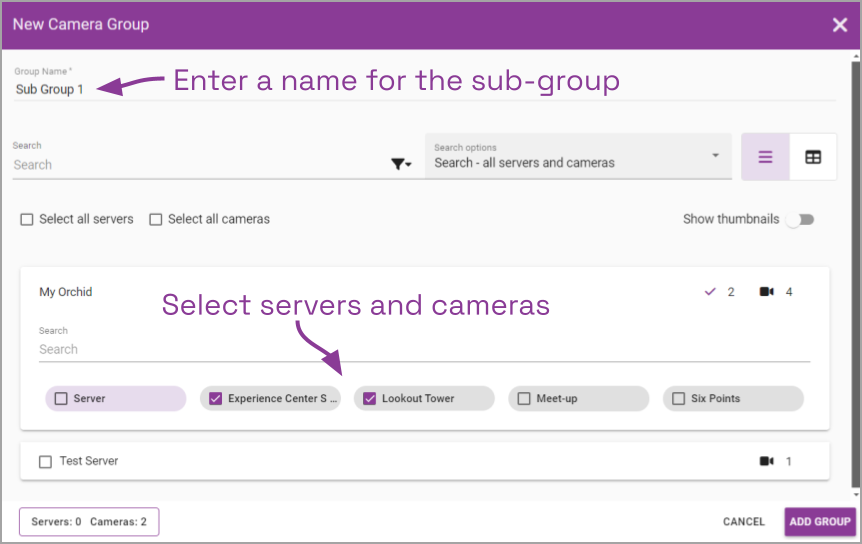The width and height of the screenshot is (862, 544).
Task: Uncheck the Lookout Tower camera
Action: click(370, 398)
